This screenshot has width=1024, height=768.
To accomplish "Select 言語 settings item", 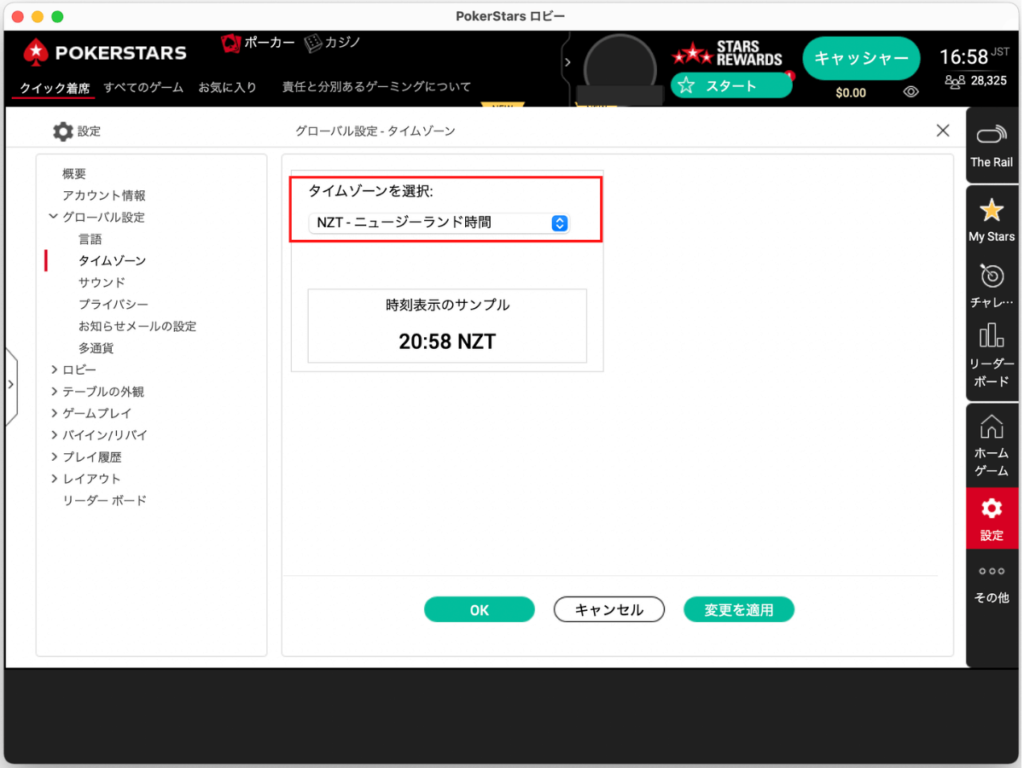I will [90, 239].
